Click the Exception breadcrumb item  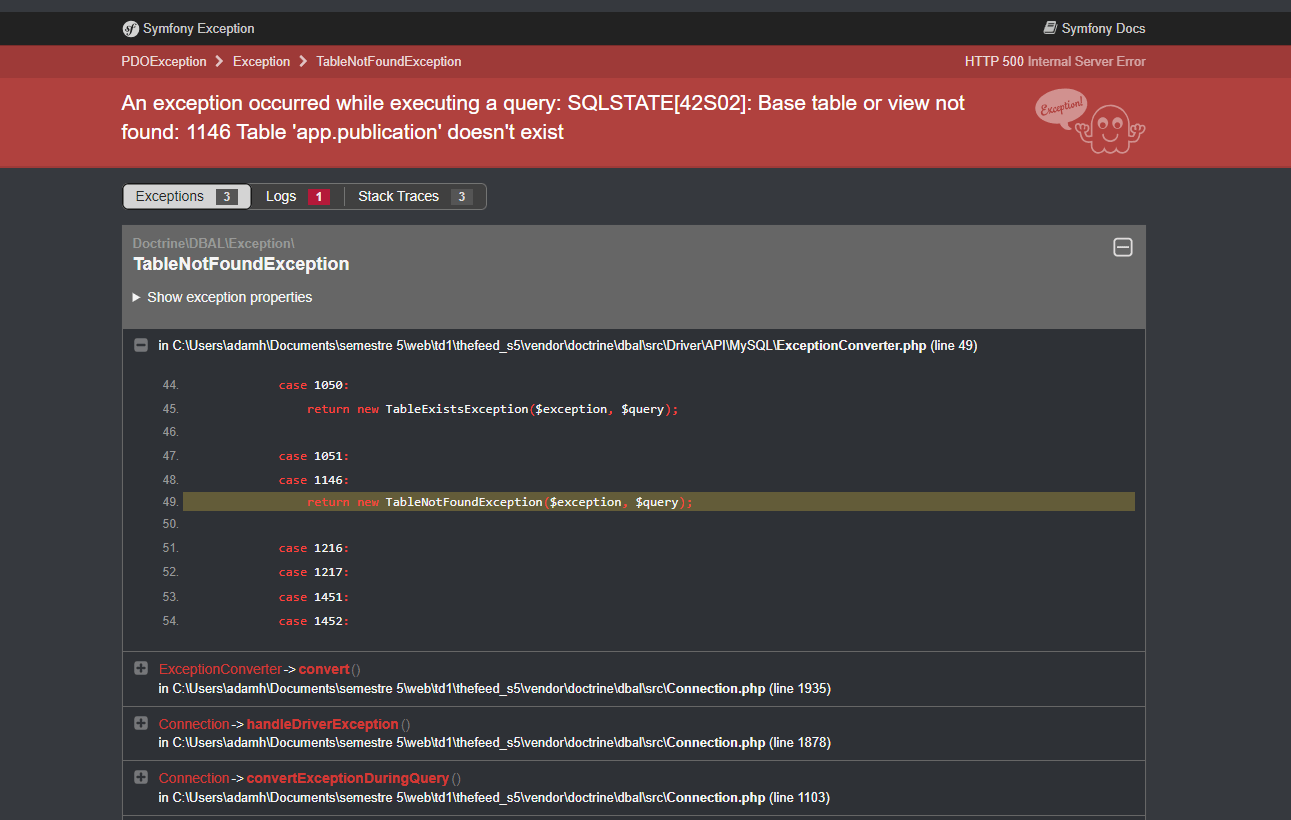261,61
